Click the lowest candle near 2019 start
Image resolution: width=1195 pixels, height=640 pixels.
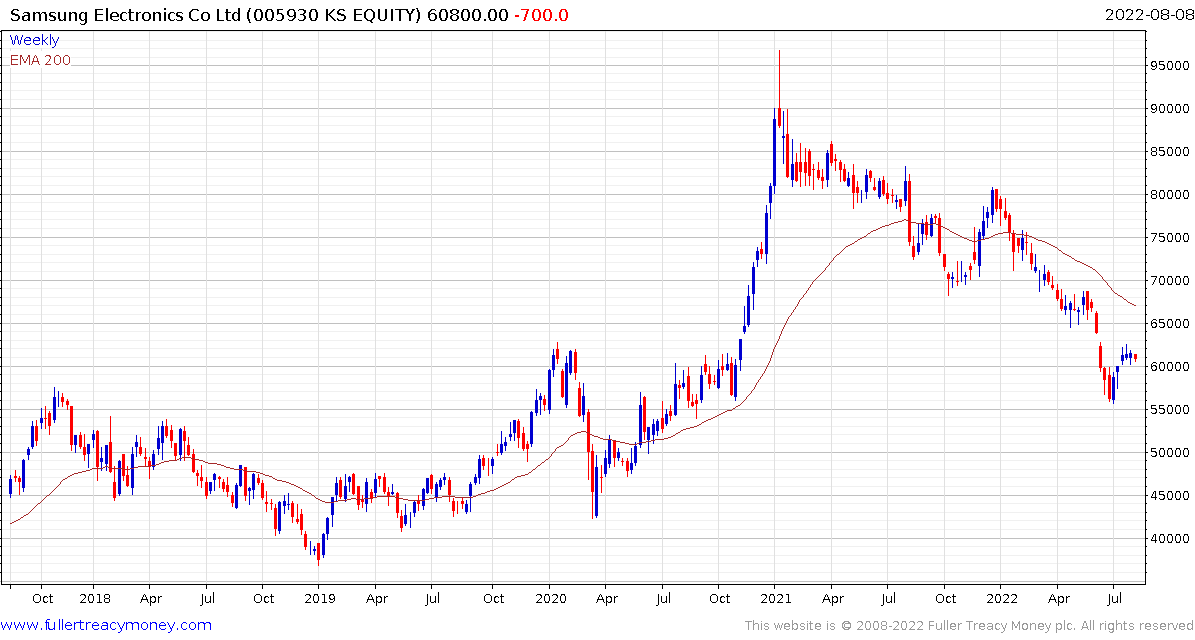coord(319,555)
